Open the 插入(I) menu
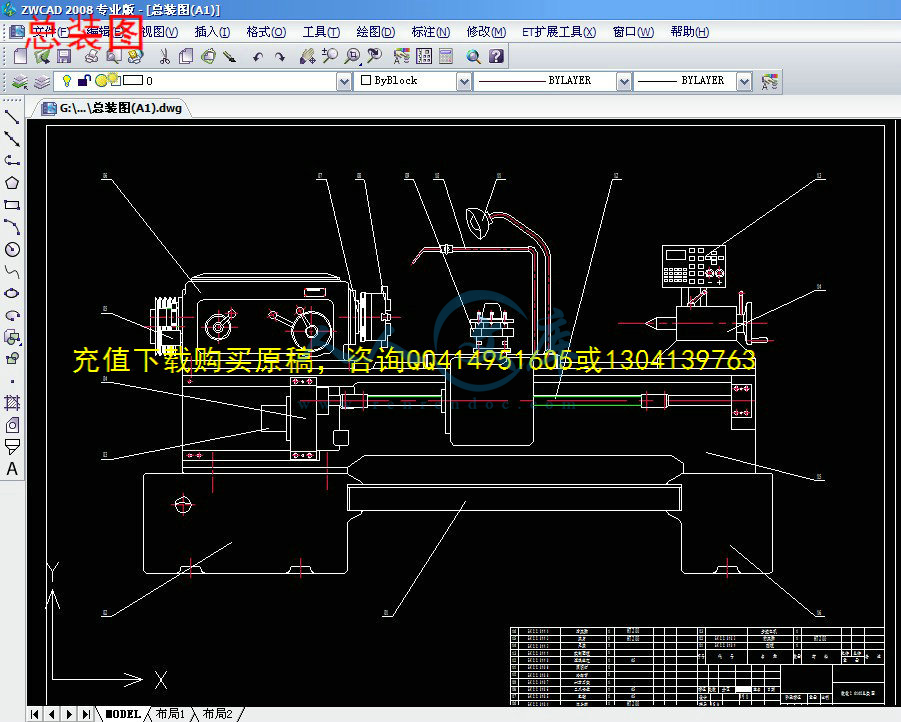 [212, 32]
